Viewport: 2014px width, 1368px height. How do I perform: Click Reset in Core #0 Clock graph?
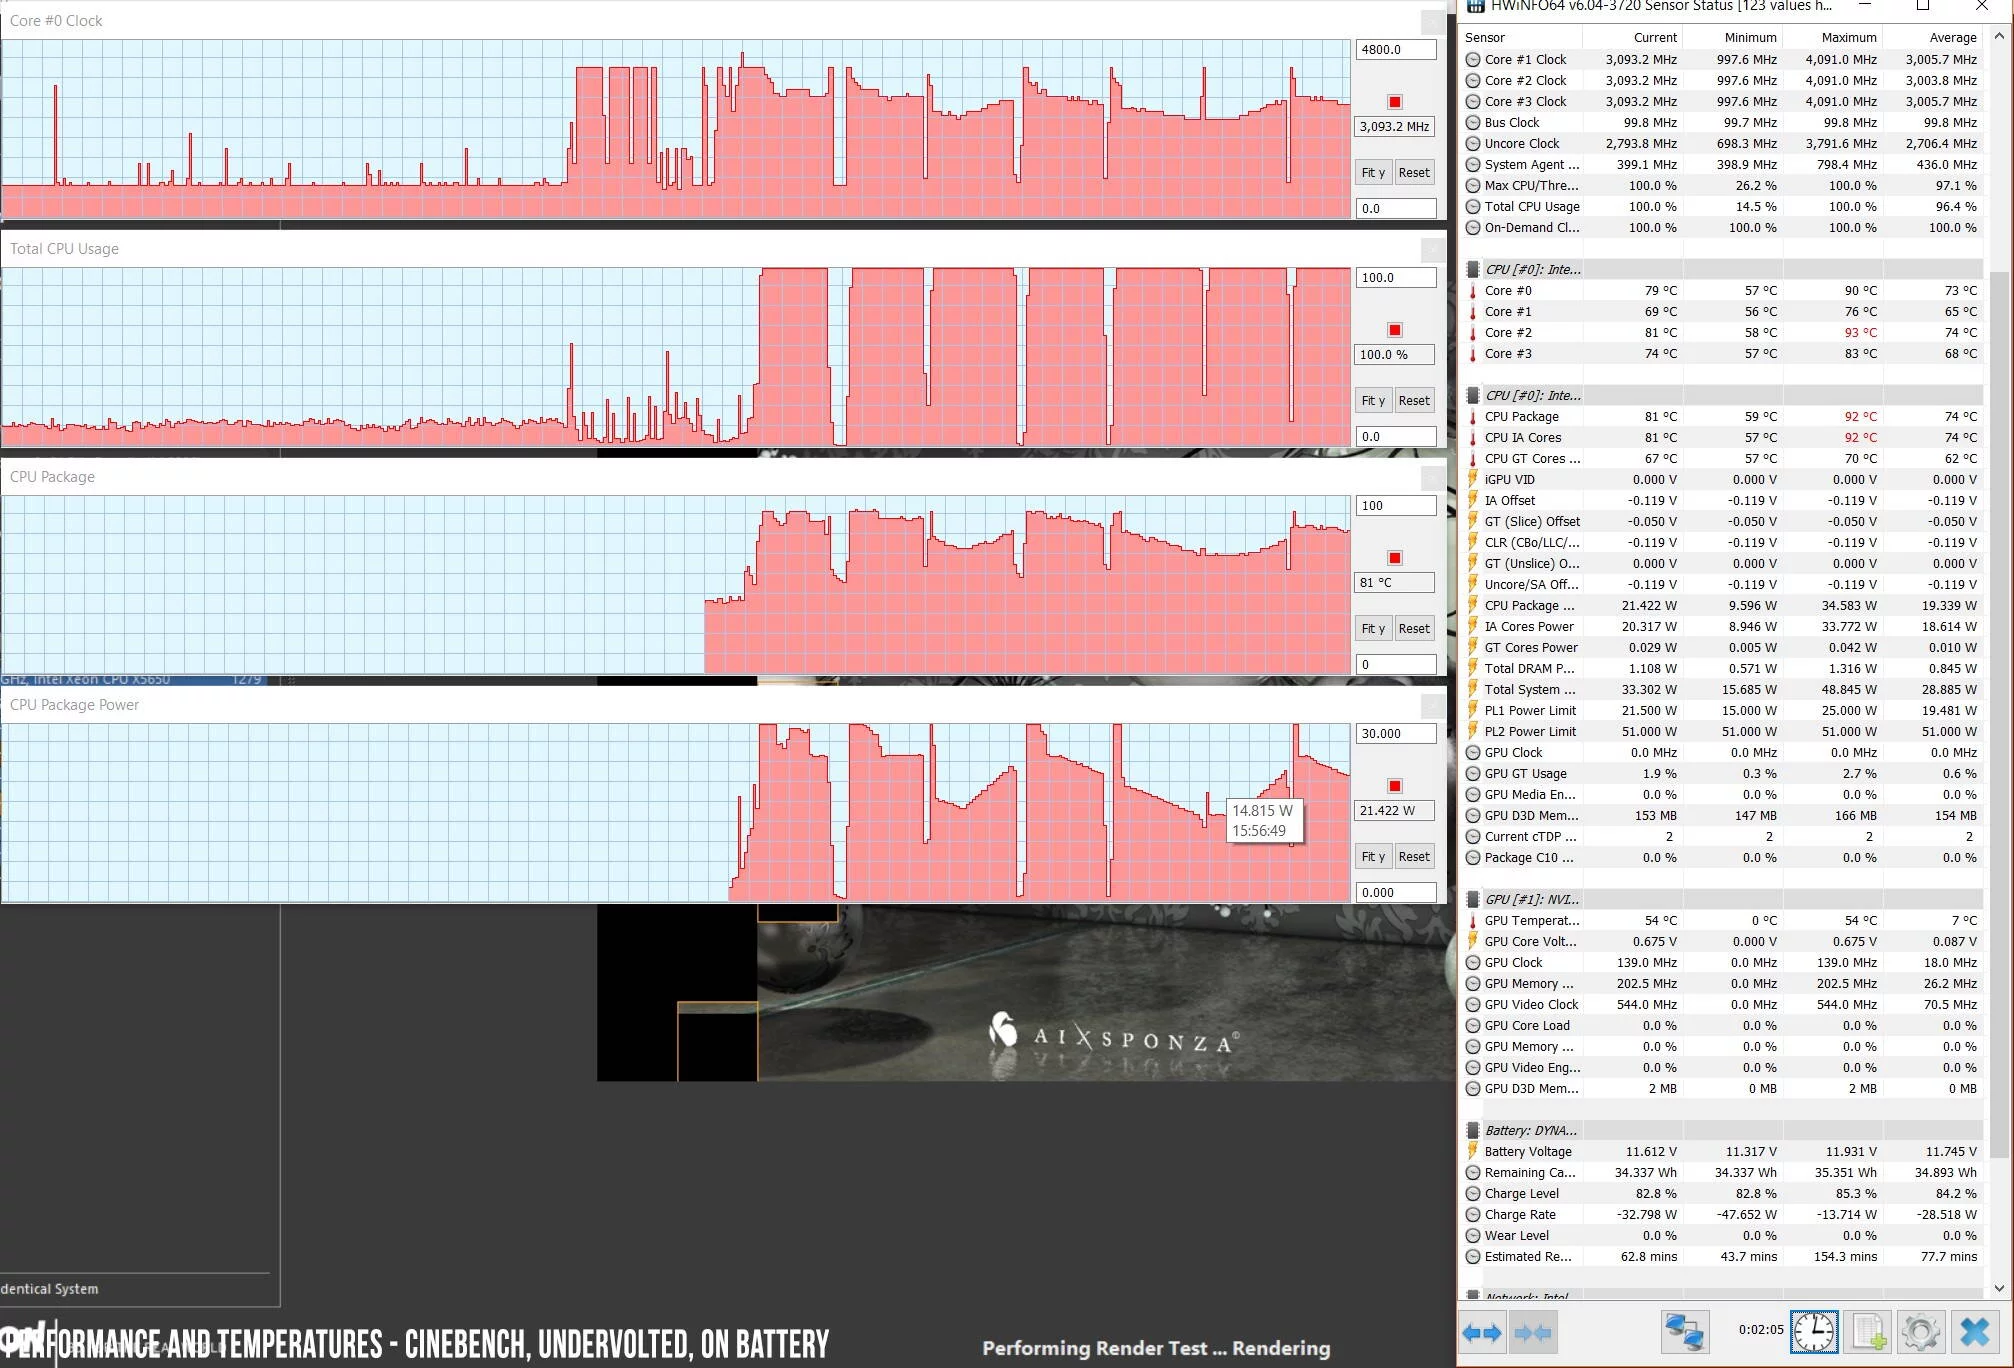coord(1414,172)
